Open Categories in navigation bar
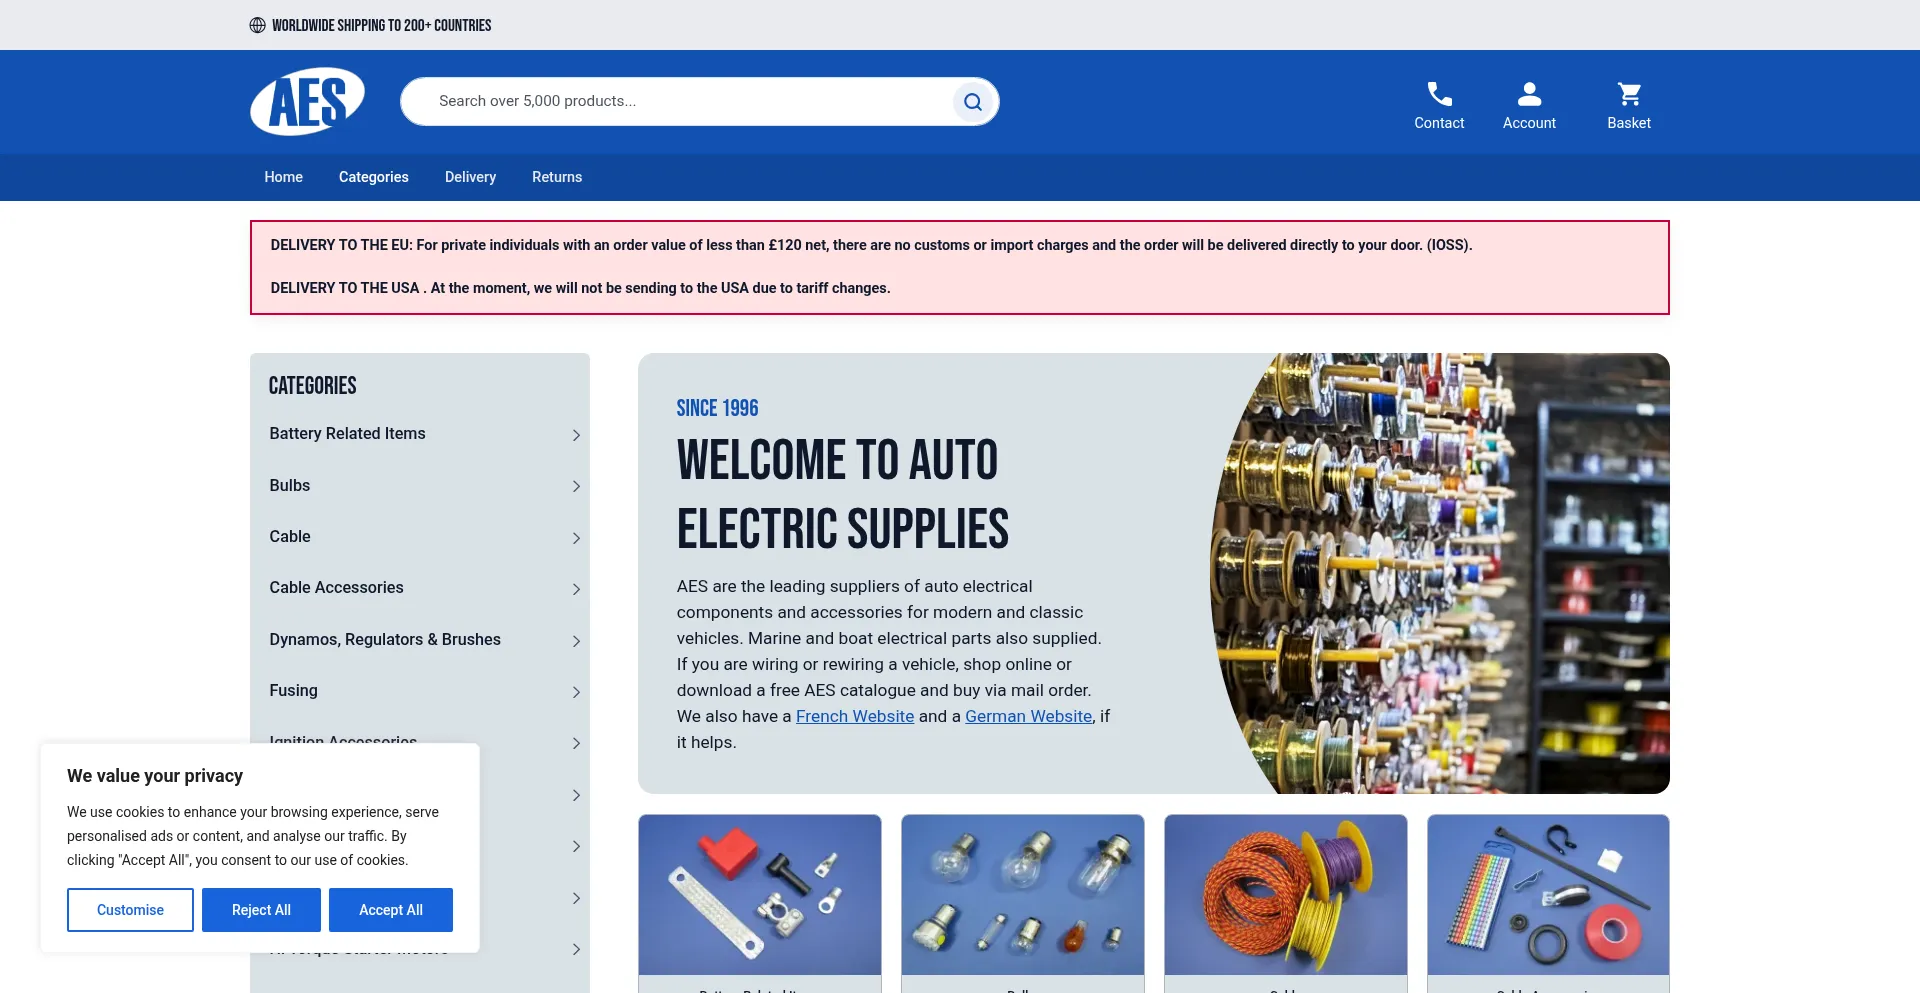1920x993 pixels. (373, 177)
